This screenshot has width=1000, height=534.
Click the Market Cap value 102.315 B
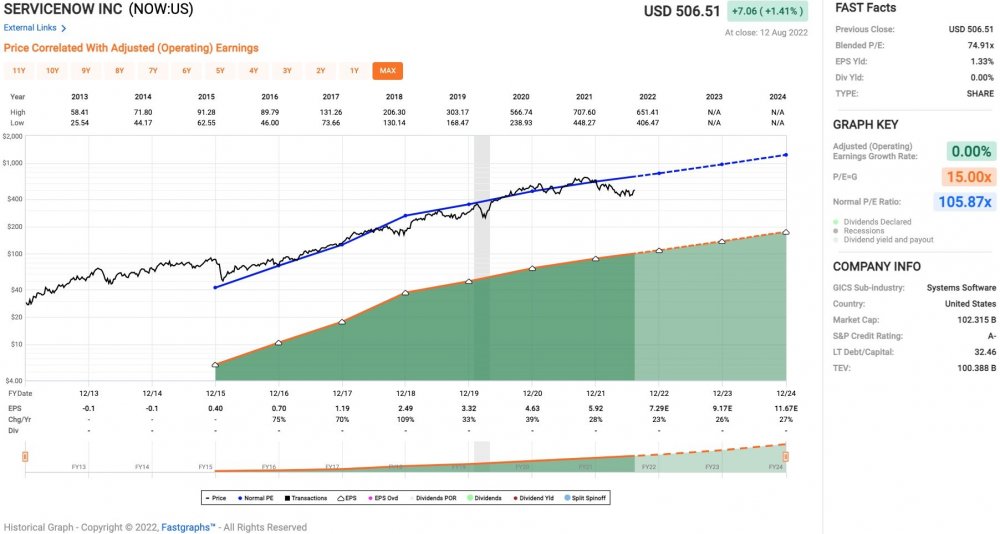[x=976, y=320]
